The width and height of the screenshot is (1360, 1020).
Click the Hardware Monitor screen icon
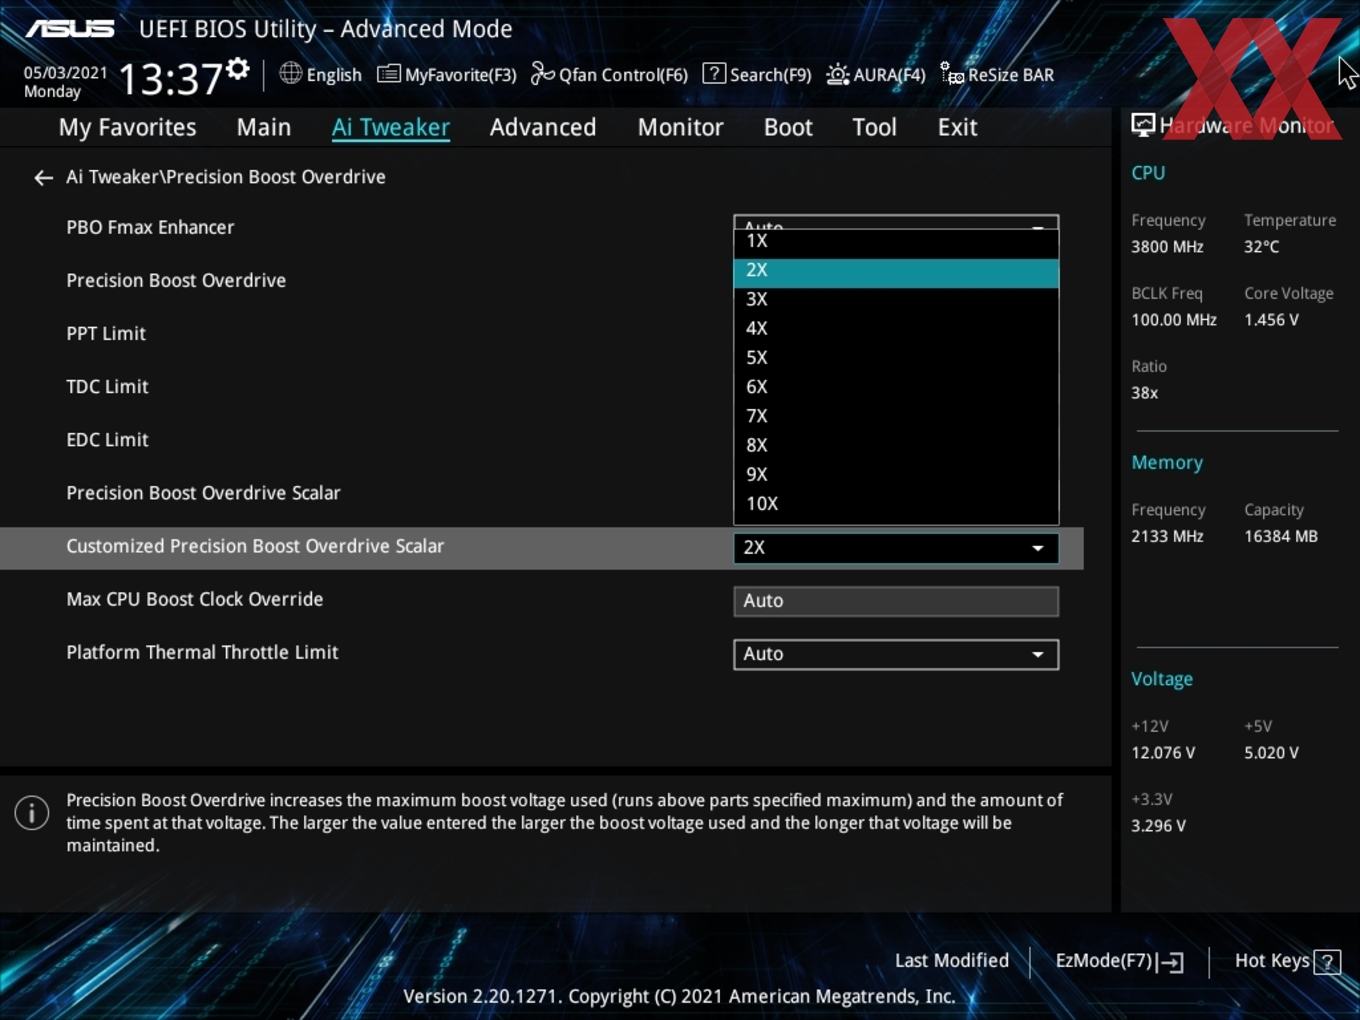click(1143, 125)
